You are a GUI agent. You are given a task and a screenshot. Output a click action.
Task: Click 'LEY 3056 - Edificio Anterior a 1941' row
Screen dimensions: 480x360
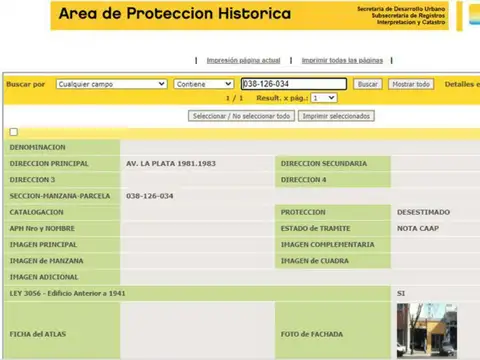coord(197,293)
